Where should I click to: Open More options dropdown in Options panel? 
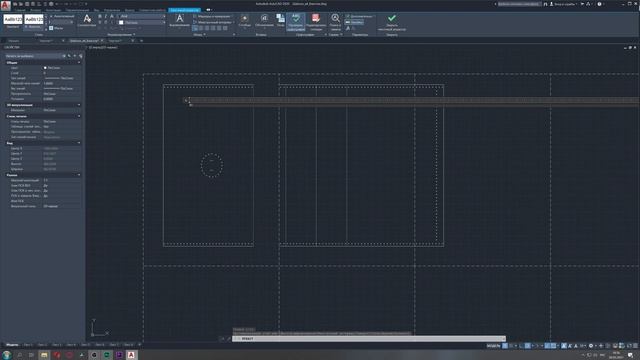pos(359,16)
